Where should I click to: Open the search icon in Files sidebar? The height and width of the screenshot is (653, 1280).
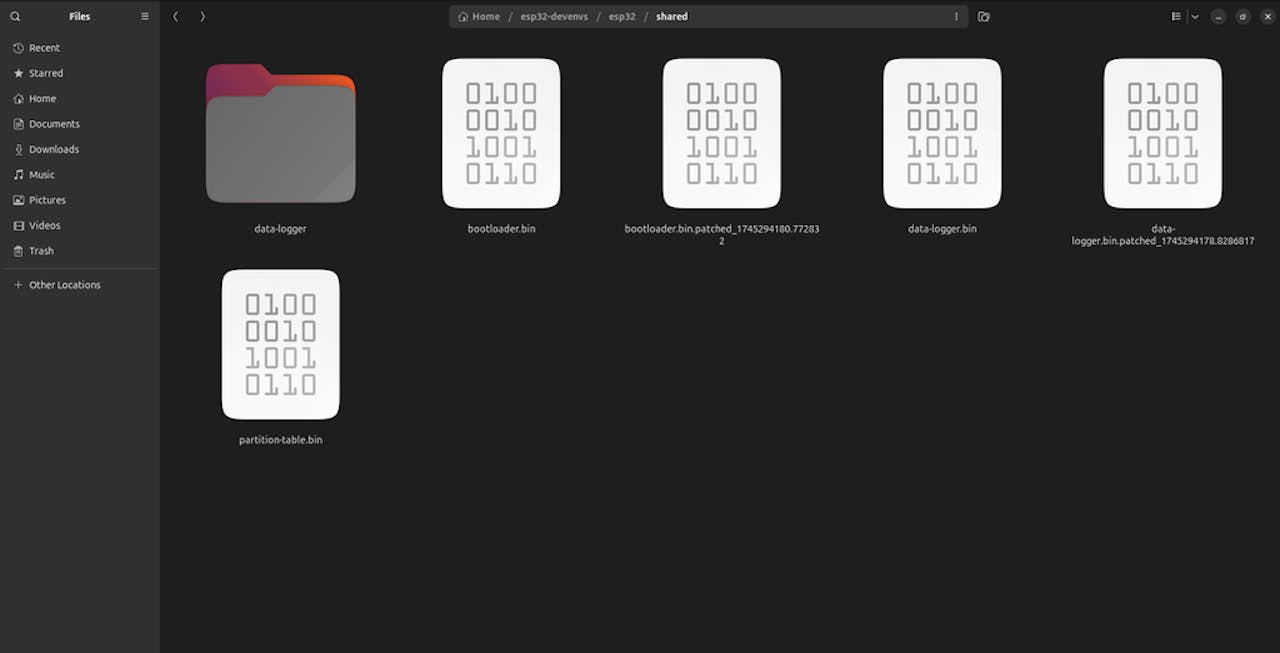tap(15, 16)
